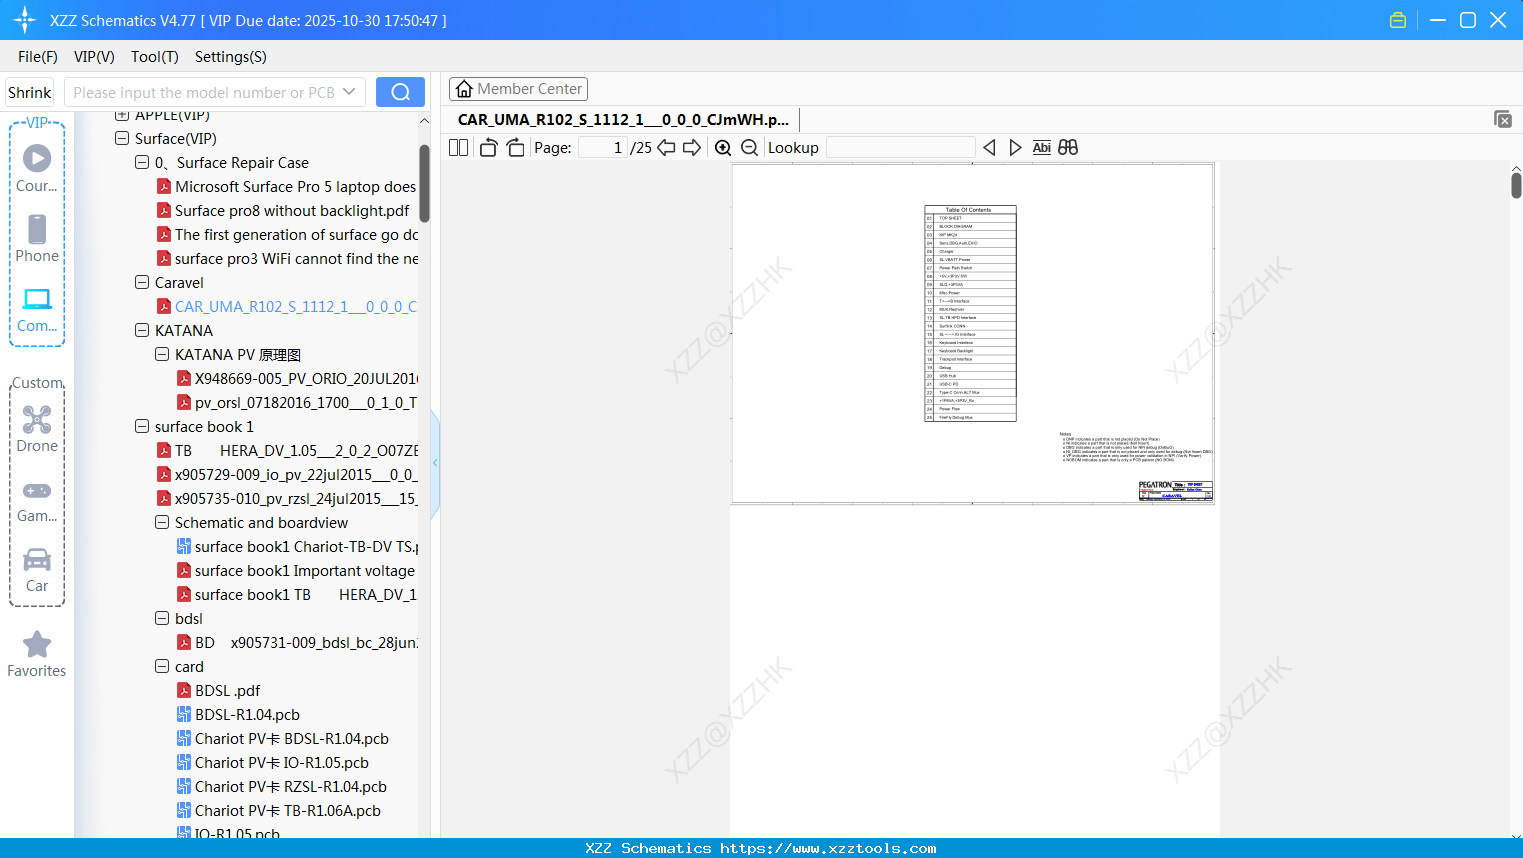Go to next page arrow
This screenshot has height=858, width=1523.
692,147
